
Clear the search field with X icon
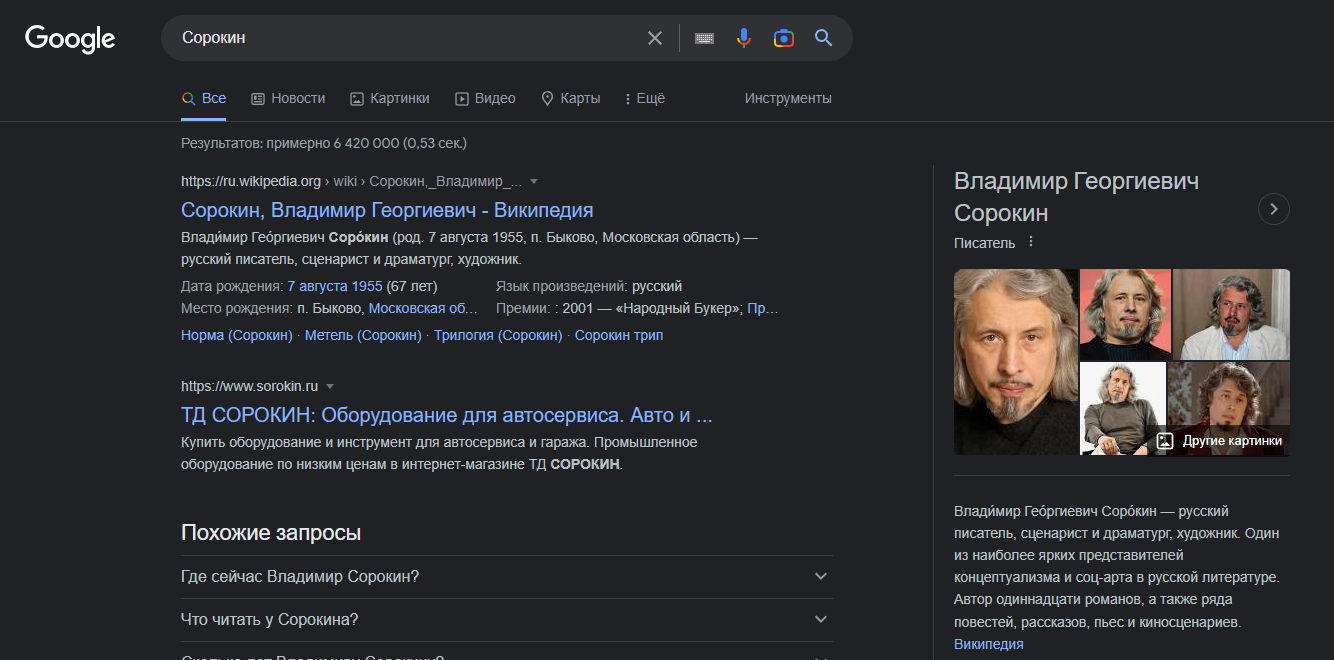coord(655,38)
